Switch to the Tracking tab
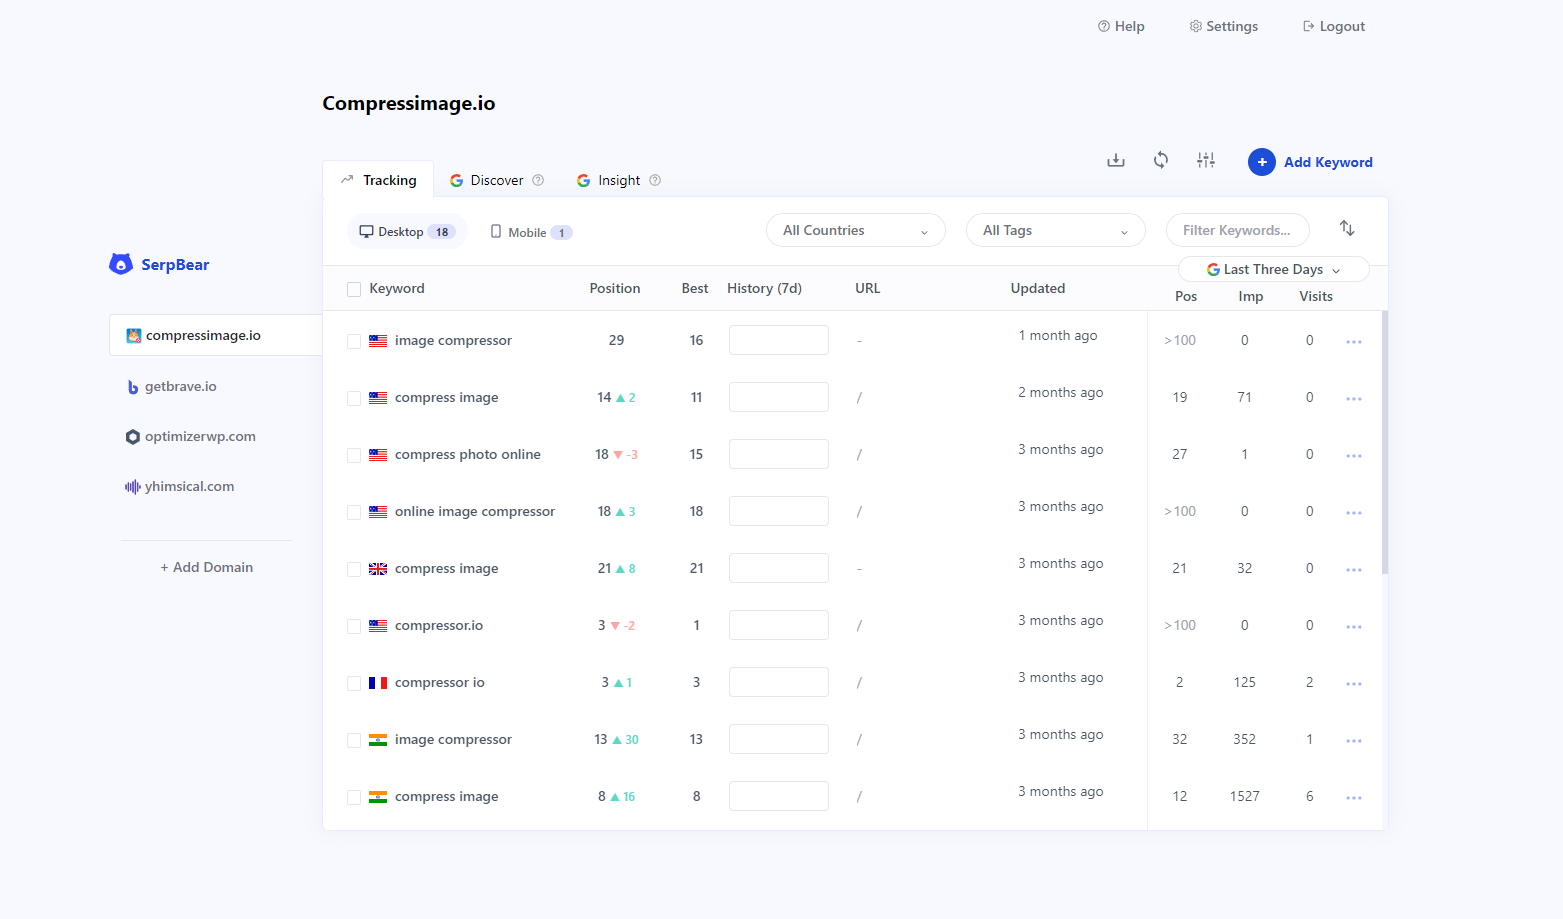Viewport: 1563px width, 919px height. [378, 180]
